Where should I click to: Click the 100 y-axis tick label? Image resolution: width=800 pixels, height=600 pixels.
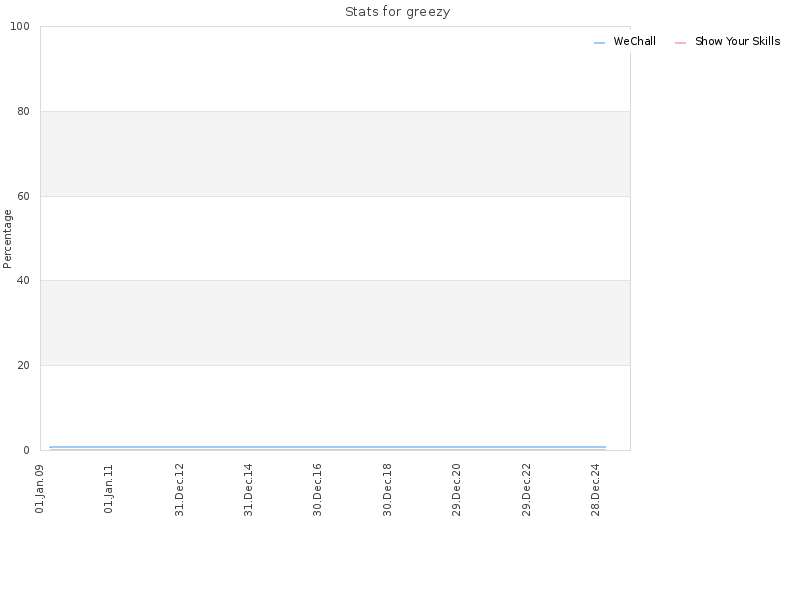[x=20, y=27]
